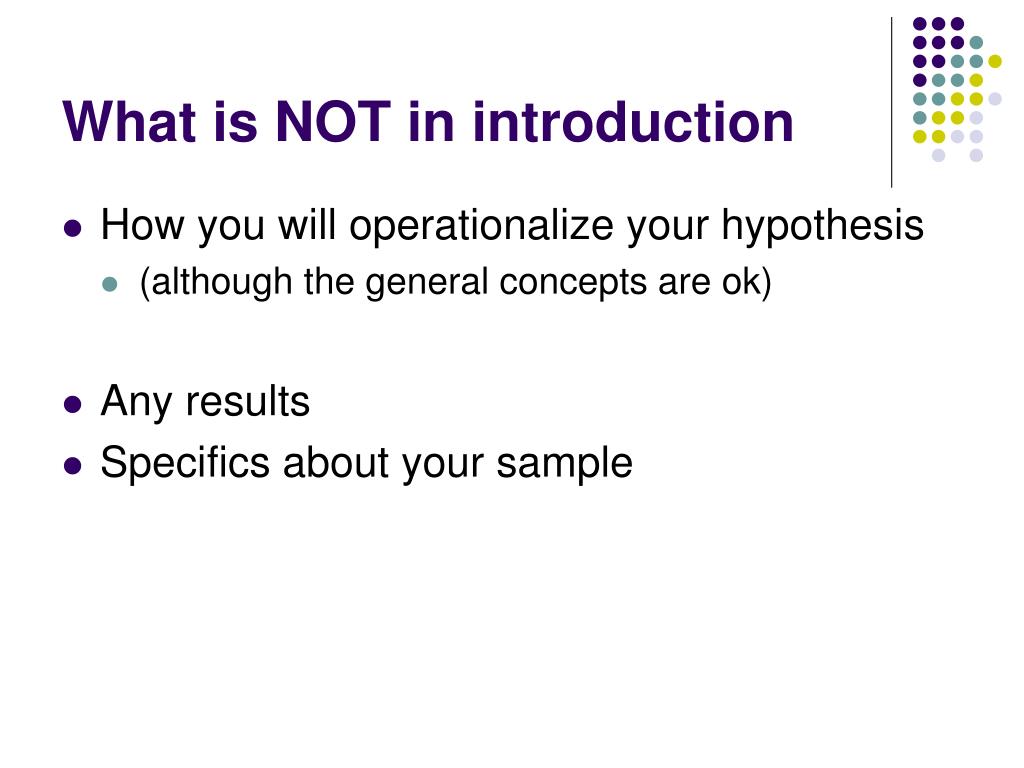Click the word 'introduction' in the title
This screenshot has height=768, width=1024.
click(x=632, y=121)
